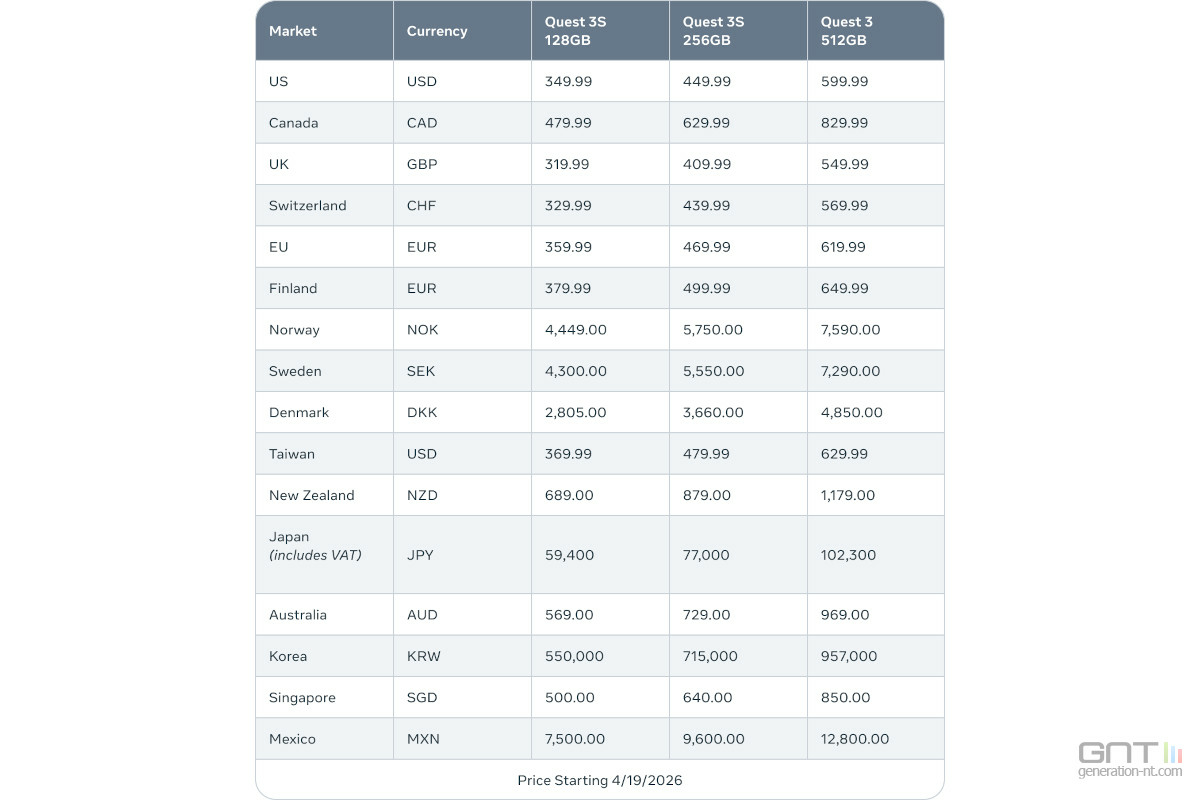Image resolution: width=1200 pixels, height=800 pixels.
Task: Click the Price Starting 4/19/2026 footer text
Action: click(600, 780)
